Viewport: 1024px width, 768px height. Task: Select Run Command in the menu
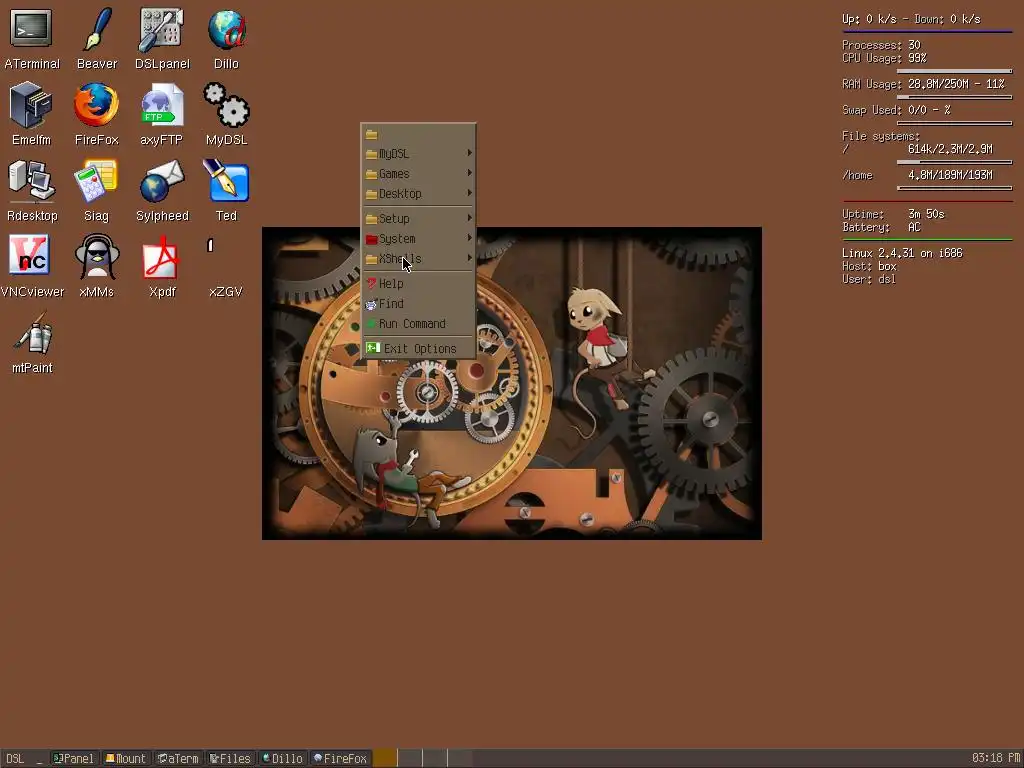418,324
